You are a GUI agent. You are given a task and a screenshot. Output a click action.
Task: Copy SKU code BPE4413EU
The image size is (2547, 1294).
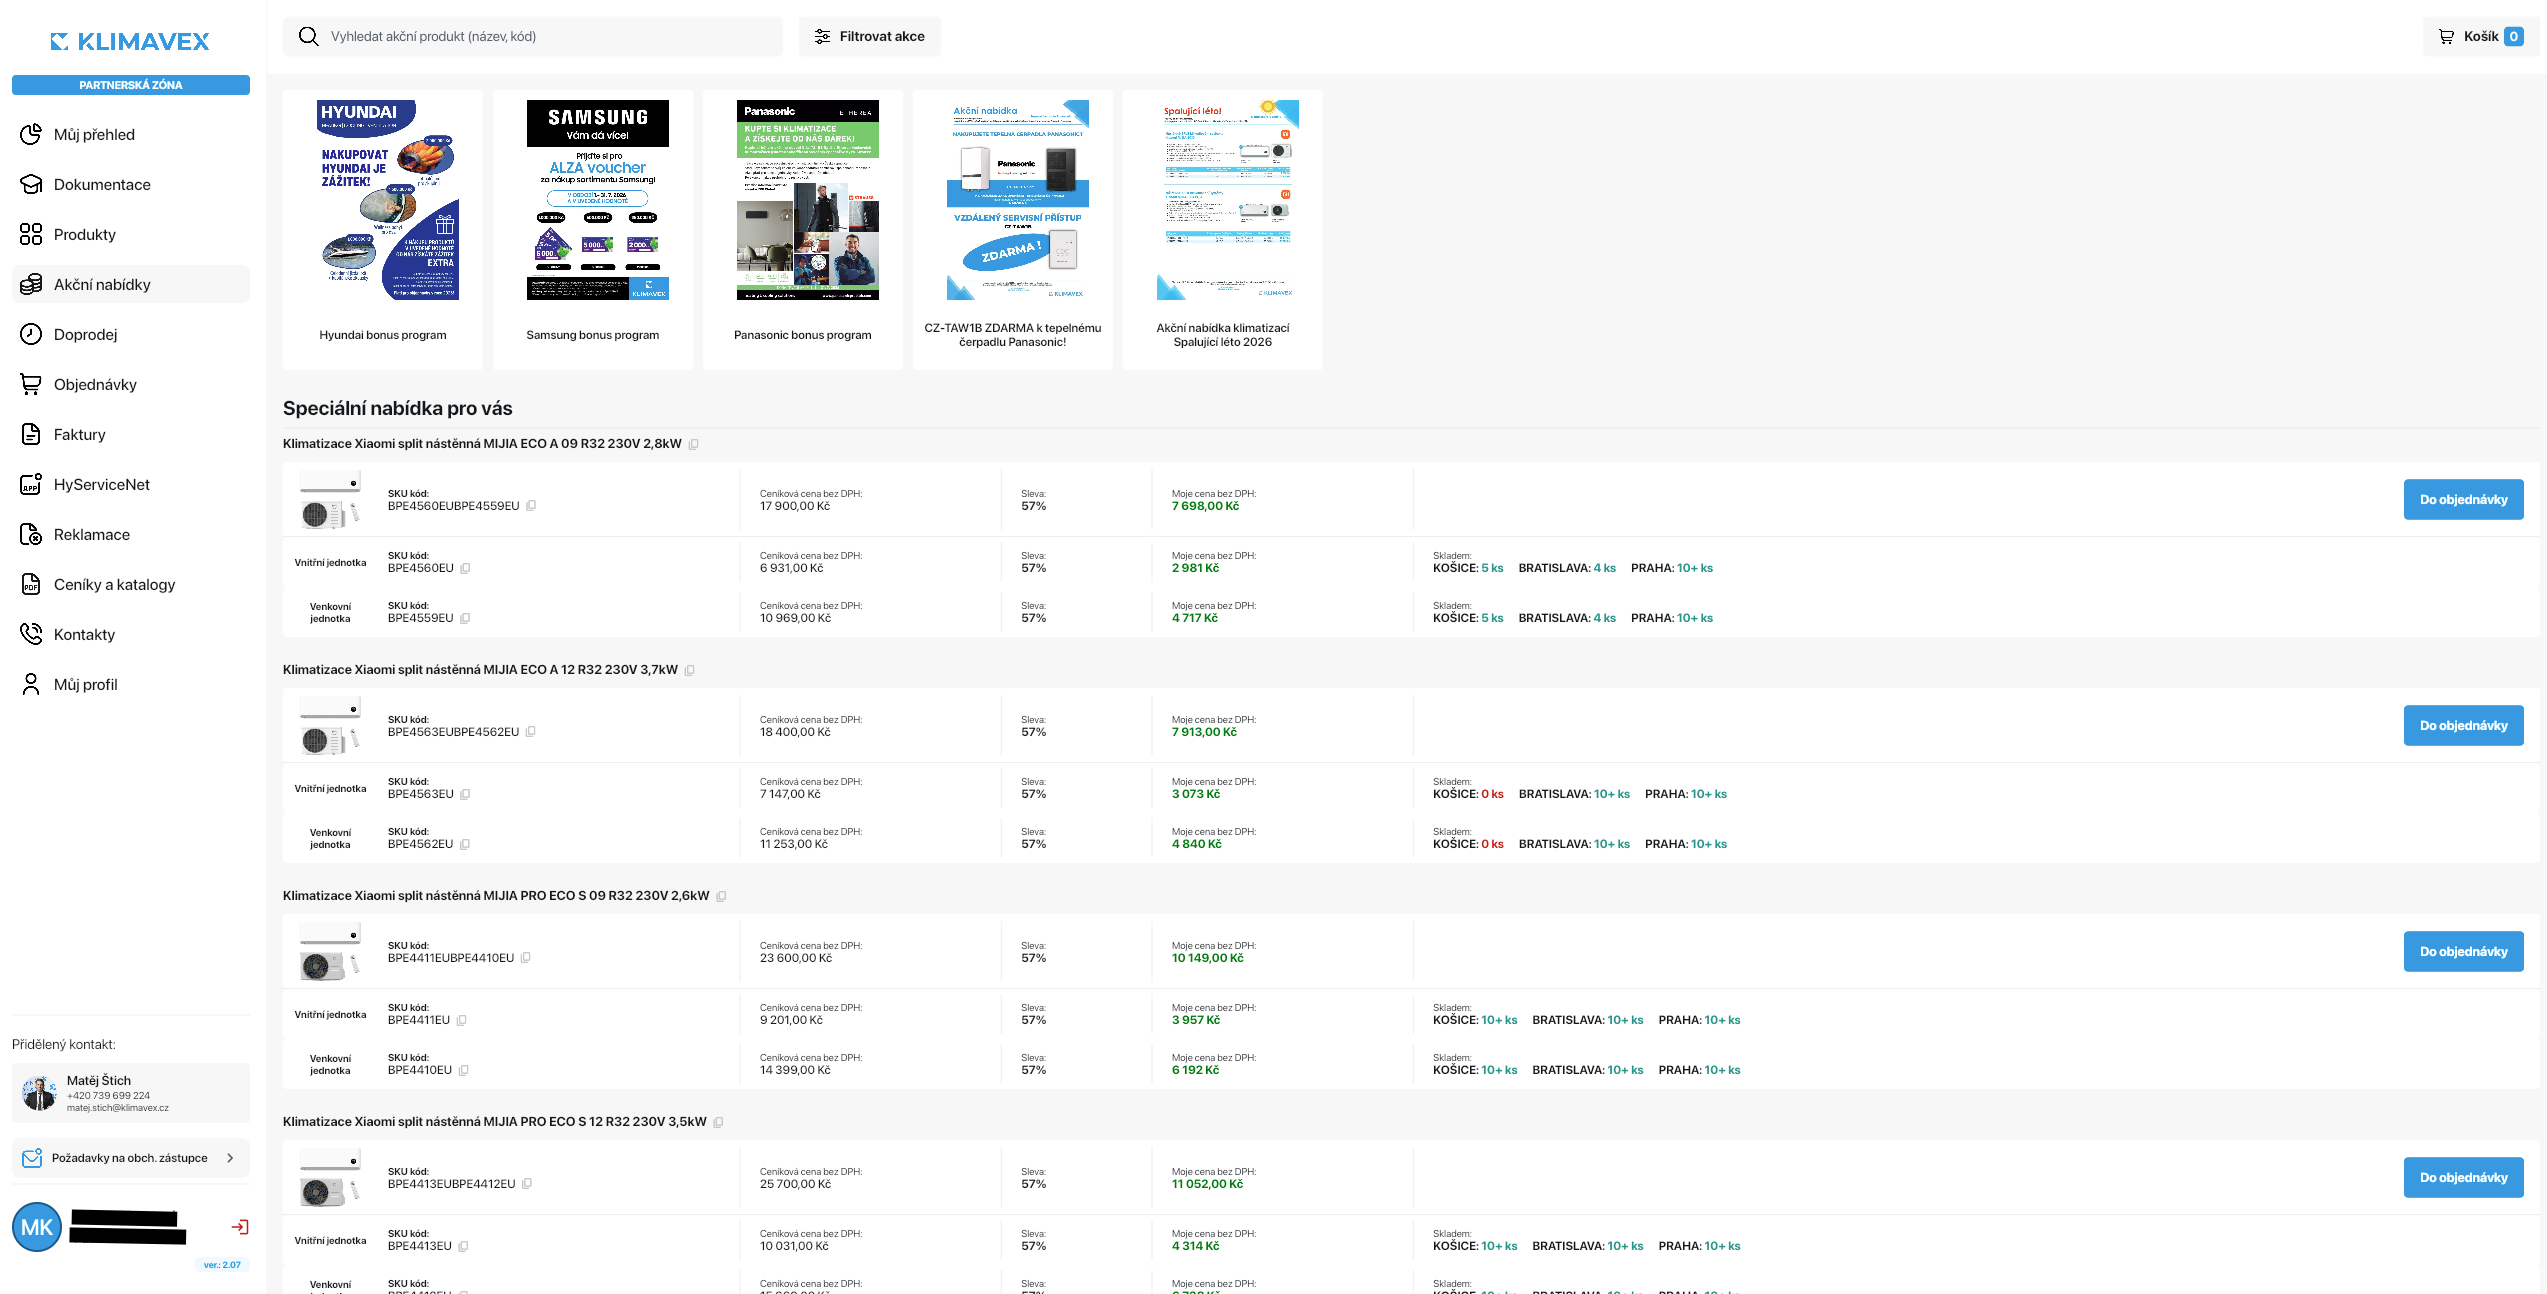(x=463, y=1246)
